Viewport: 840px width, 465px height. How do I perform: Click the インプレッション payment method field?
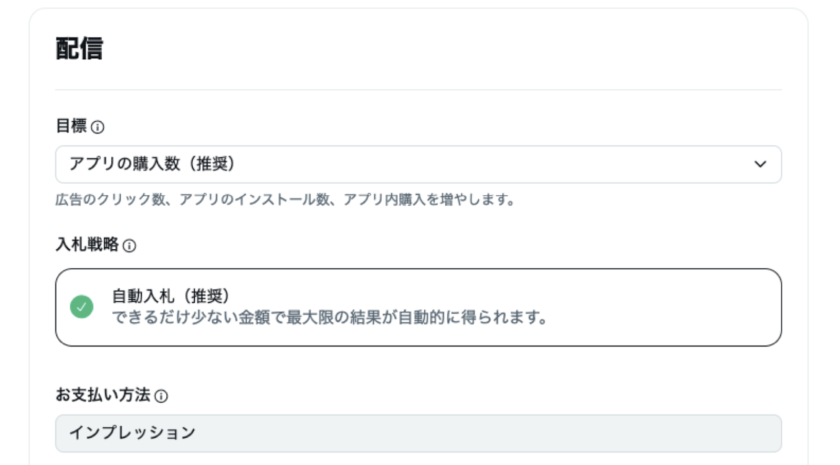(x=418, y=433)
